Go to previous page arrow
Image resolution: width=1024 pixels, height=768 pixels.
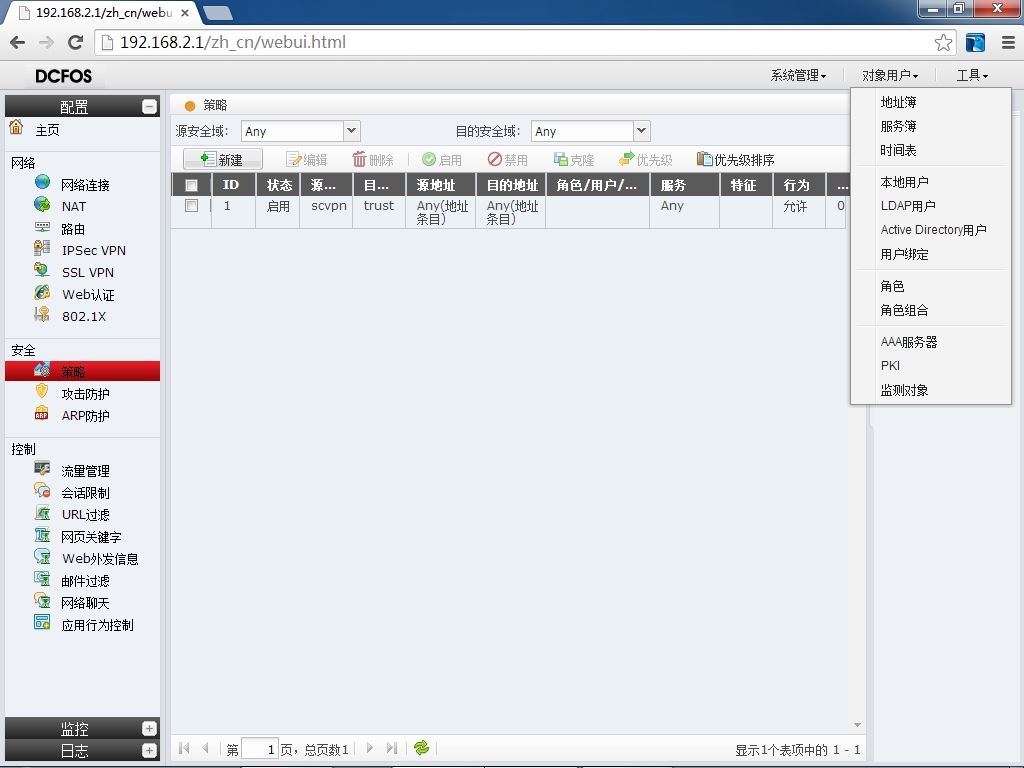coord(206,748)
